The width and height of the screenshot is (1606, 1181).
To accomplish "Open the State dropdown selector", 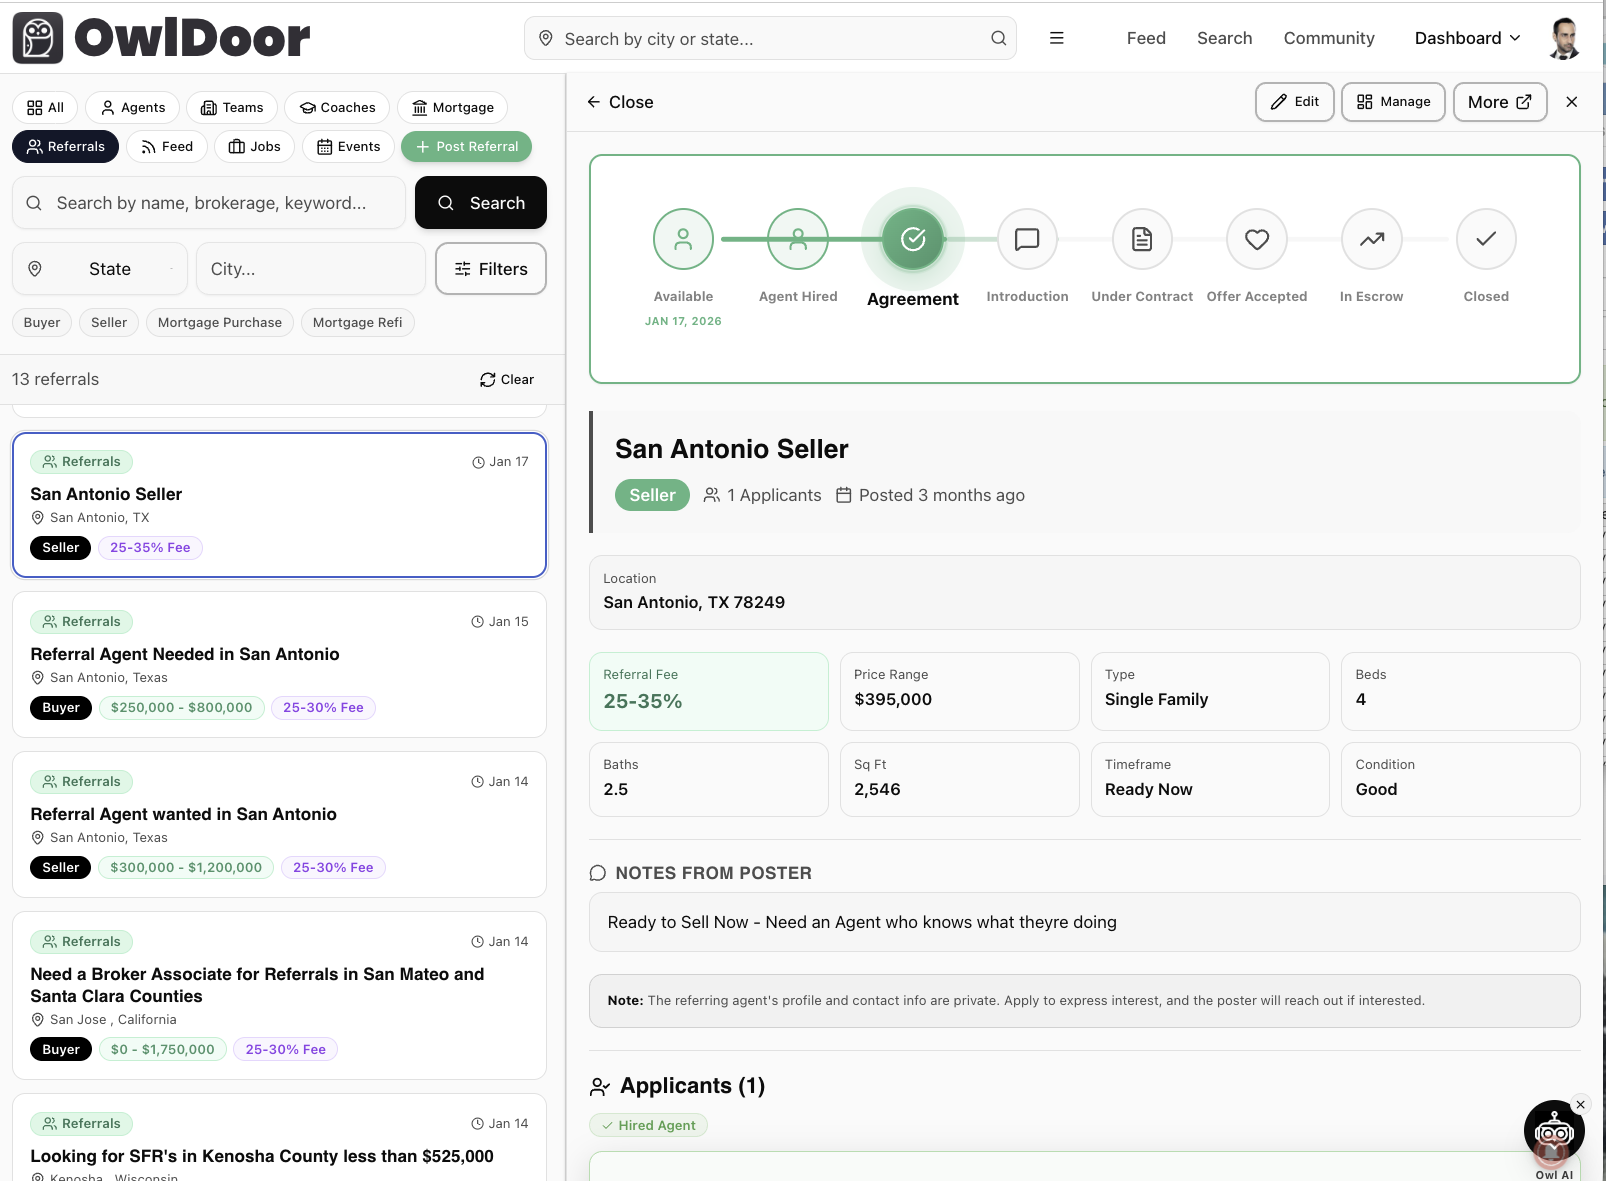I will pos(100,269).
